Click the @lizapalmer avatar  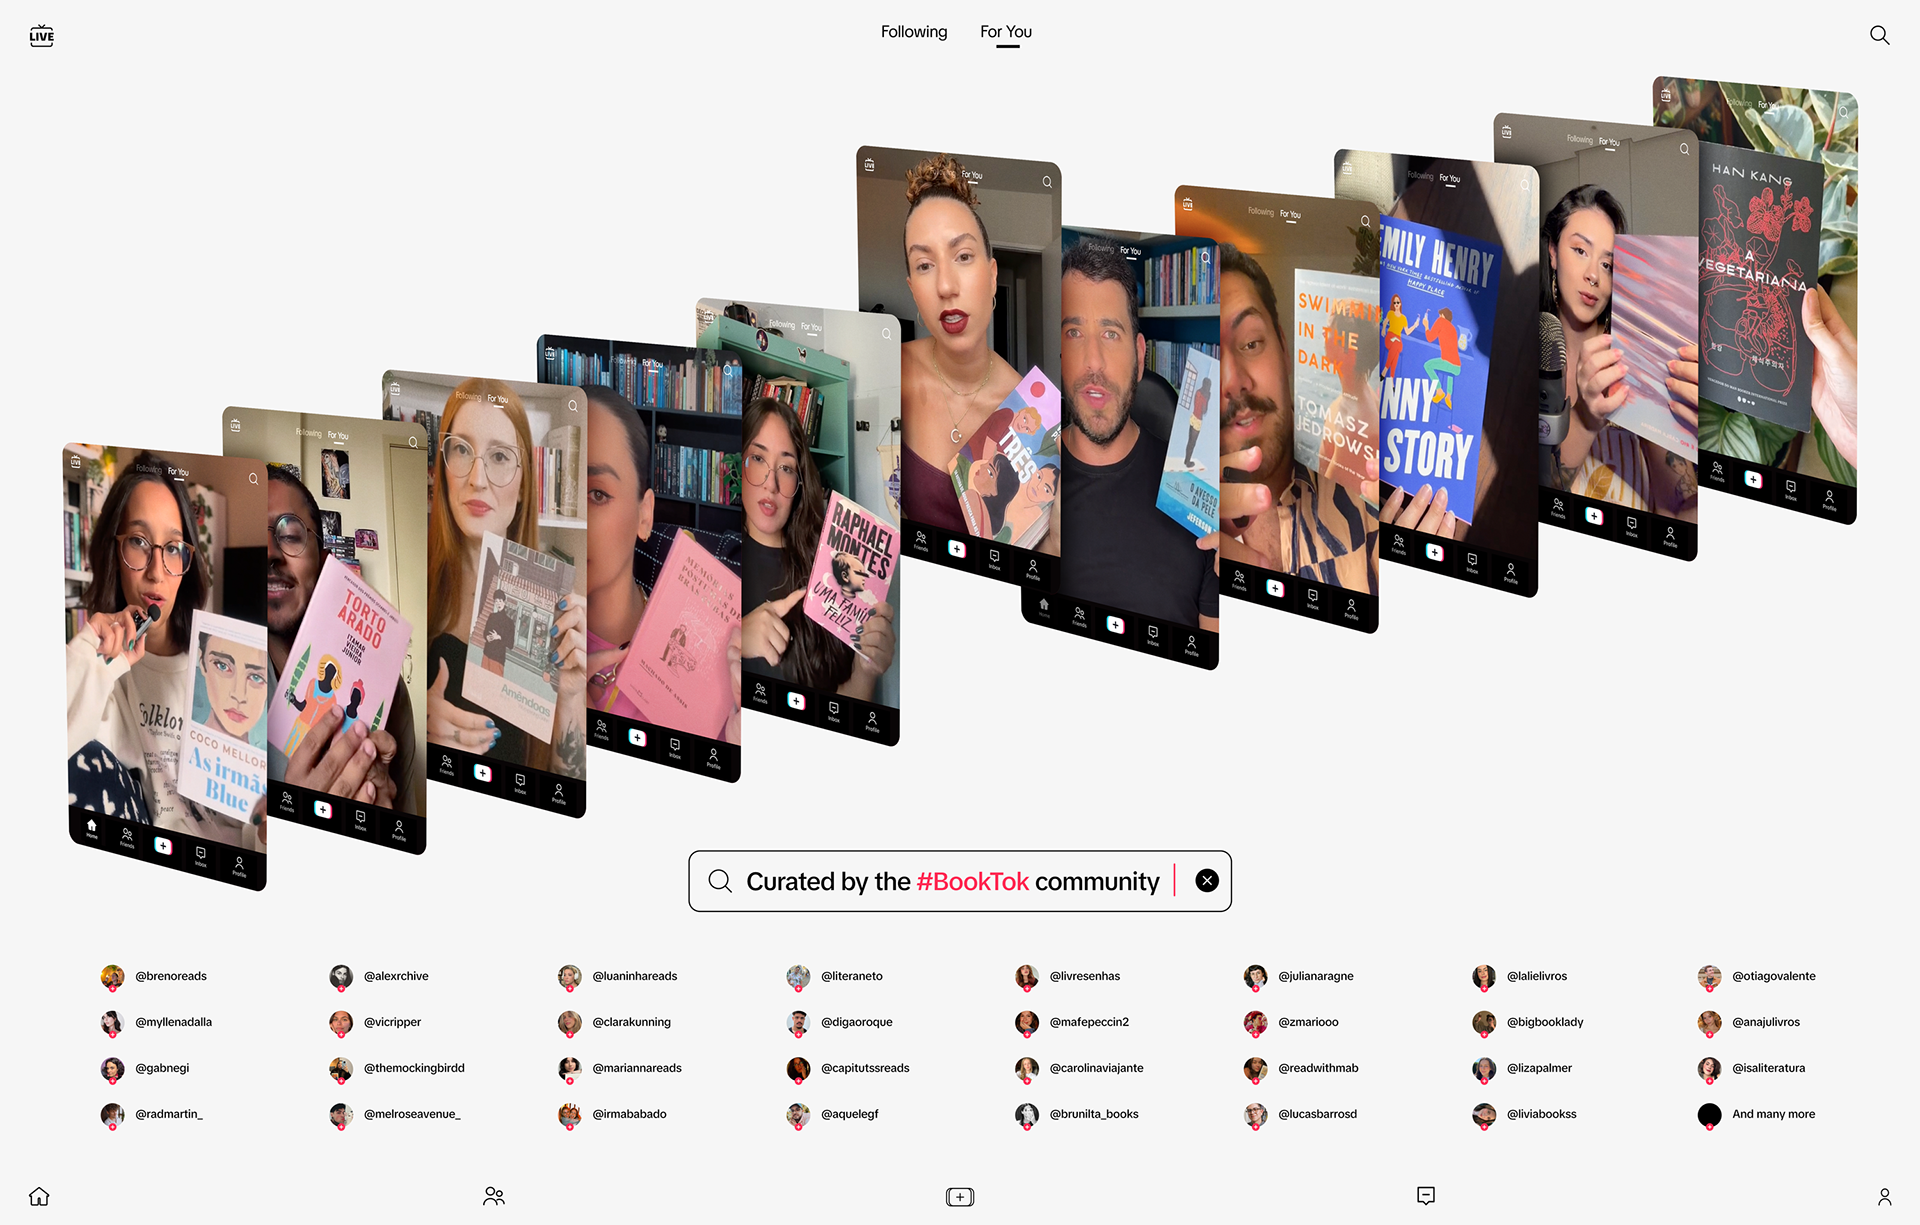[x=1484, y=1068]
